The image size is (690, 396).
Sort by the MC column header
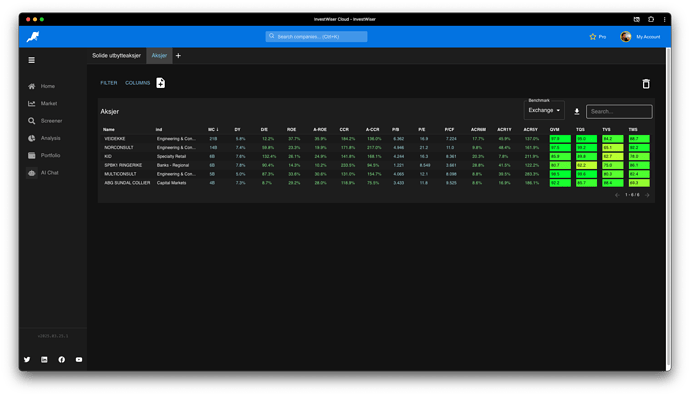pos(213,129)
